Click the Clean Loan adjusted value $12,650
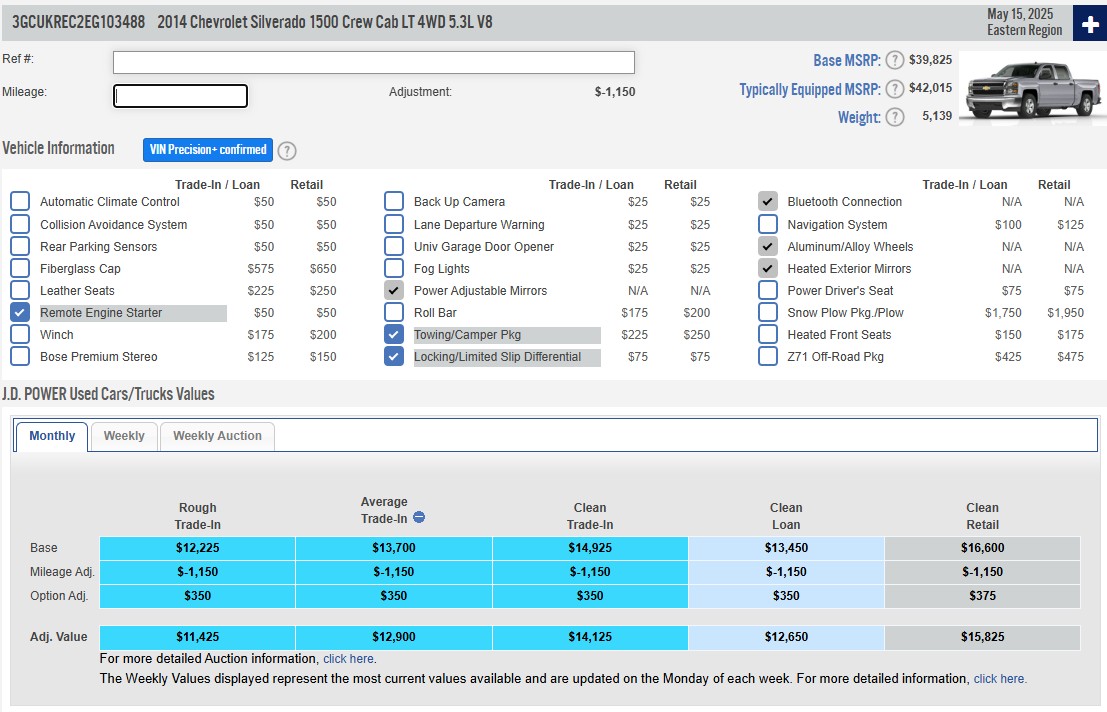The width and height of the screenshot is (1107, 712). pos(786,637)
